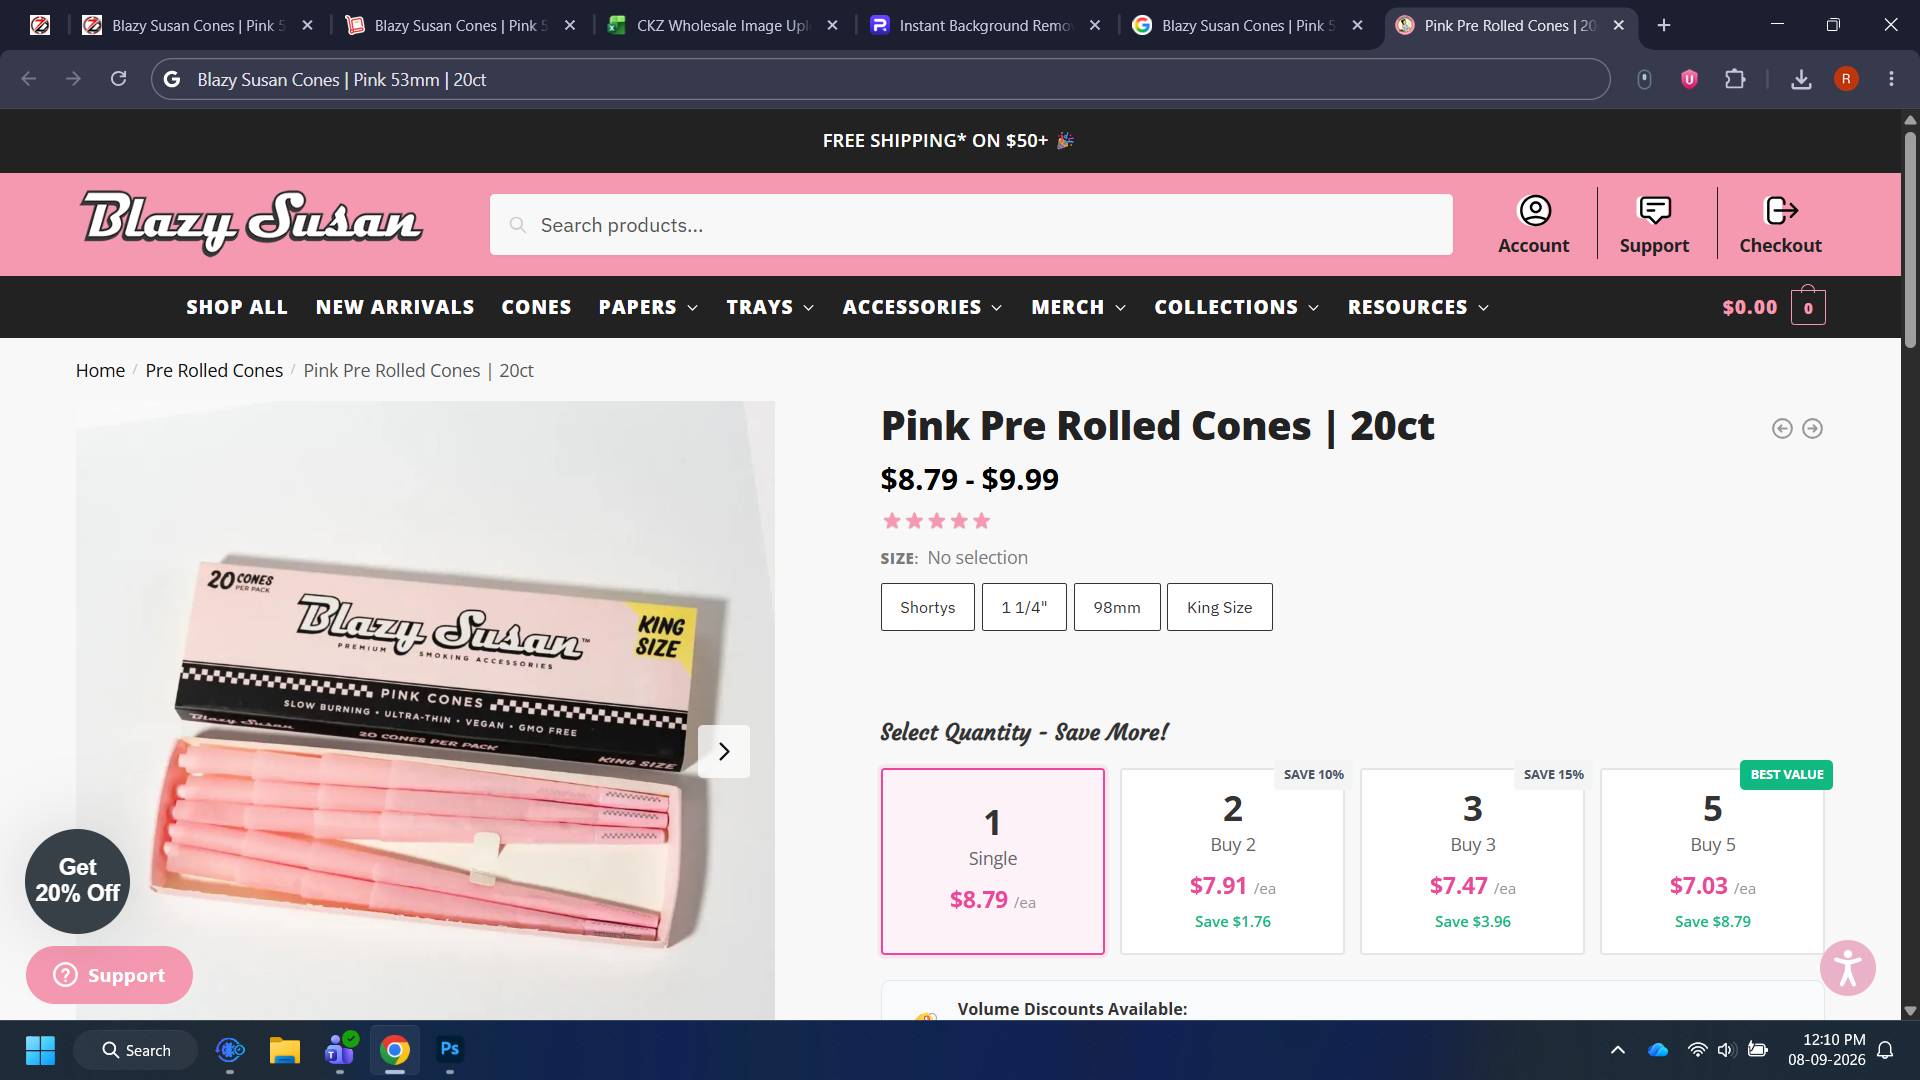Viewport: 1920px width, 1080px height.
Task: Open the accessibility widget icon
Action: [1848, 968]
